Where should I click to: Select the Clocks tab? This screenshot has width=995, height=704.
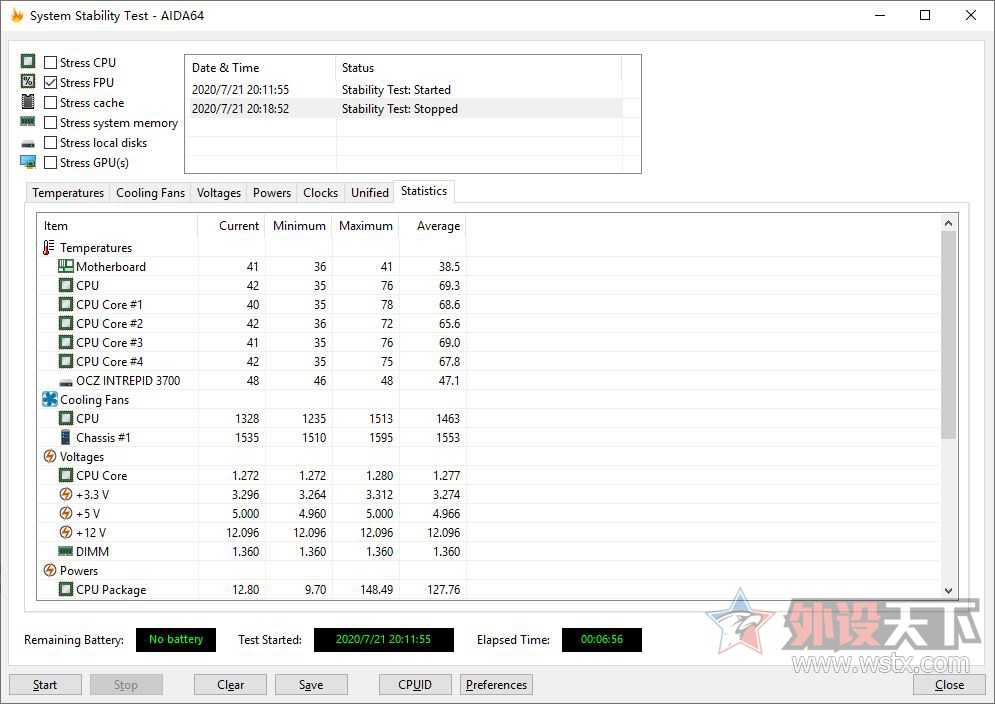point(320,192)
